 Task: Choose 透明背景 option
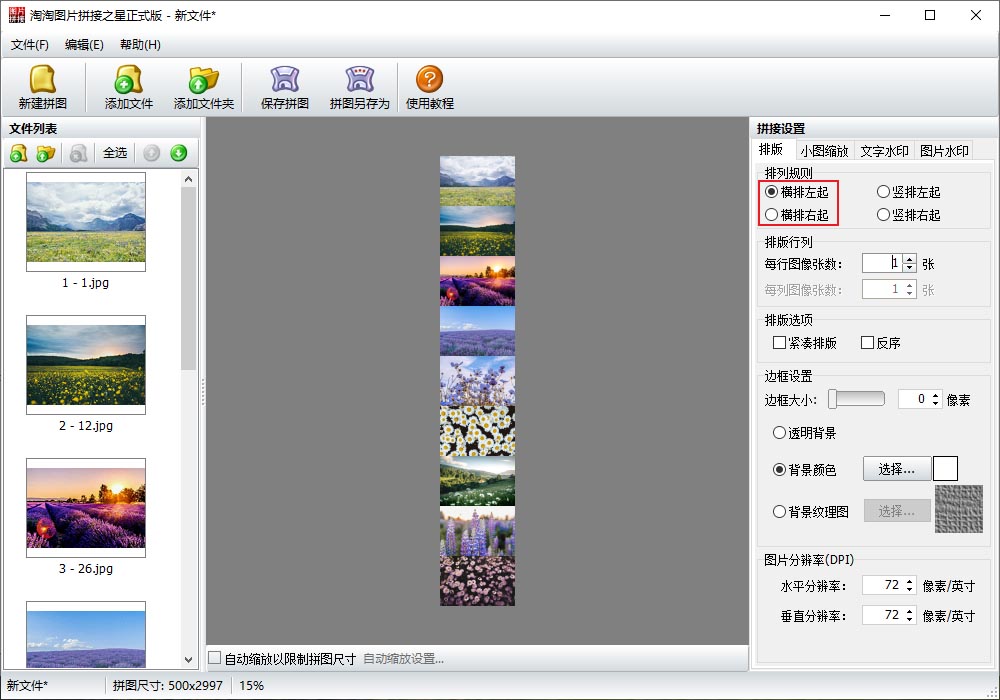(x=804, y=433)
